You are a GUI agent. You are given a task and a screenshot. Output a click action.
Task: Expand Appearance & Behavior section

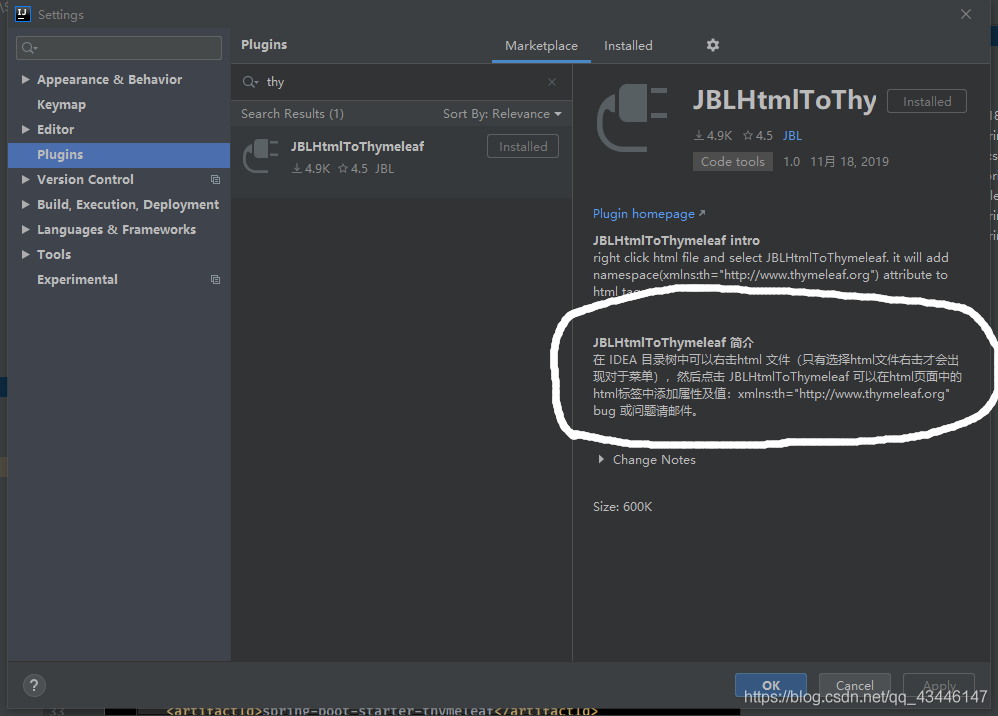(x=25, y=80)
